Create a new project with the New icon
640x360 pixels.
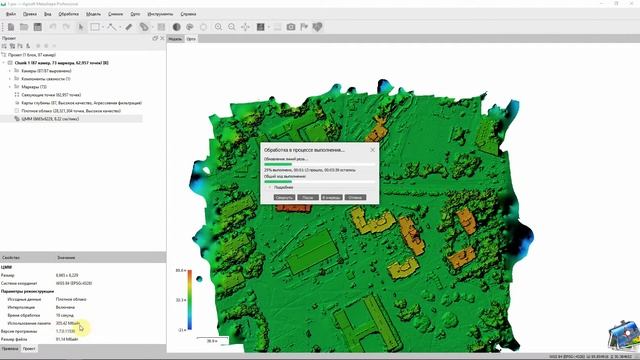click(11, 27)
